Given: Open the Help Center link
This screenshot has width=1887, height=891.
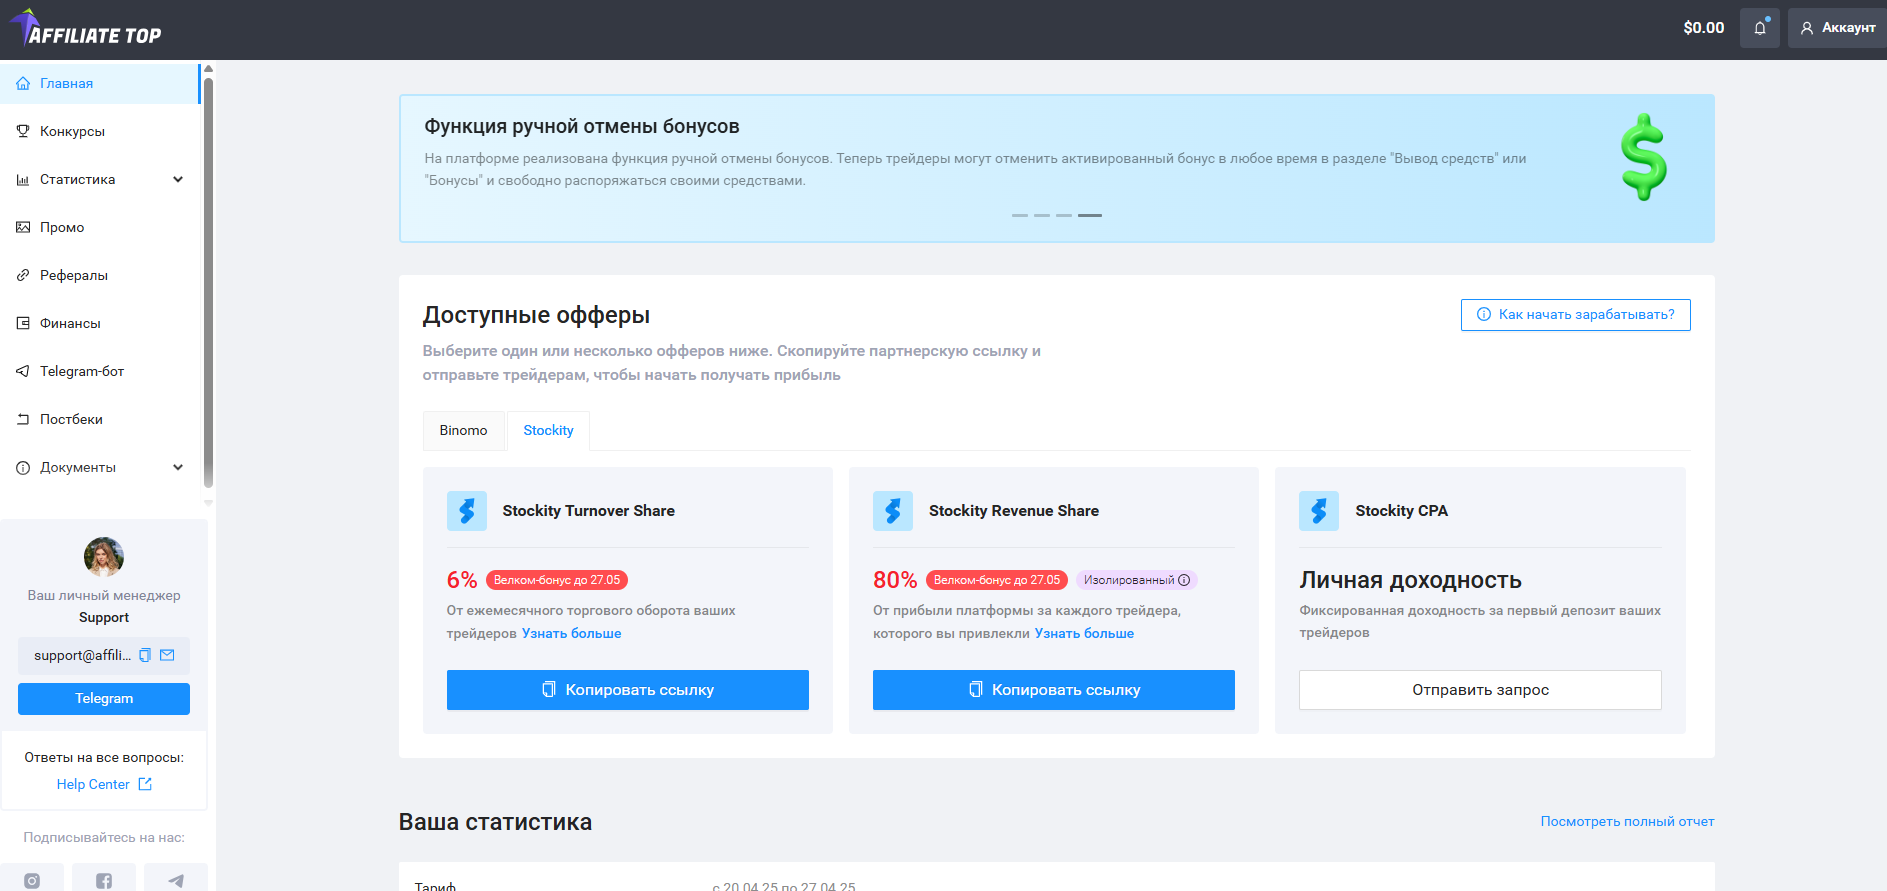Looking at the screenshot, I should 93,784.
